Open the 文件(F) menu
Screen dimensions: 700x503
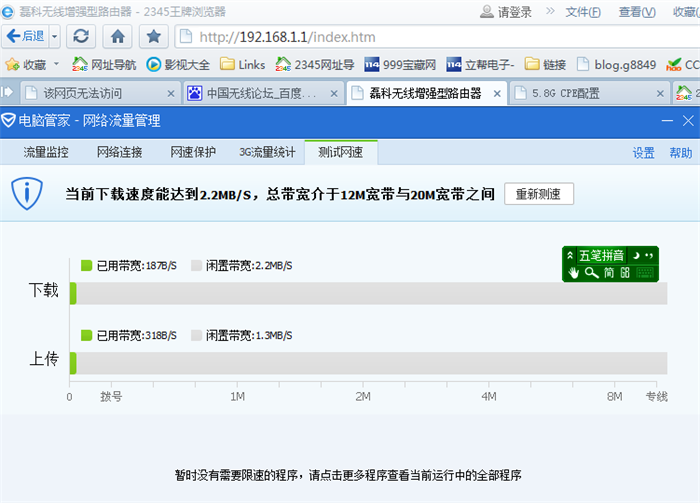click(583, 12)
